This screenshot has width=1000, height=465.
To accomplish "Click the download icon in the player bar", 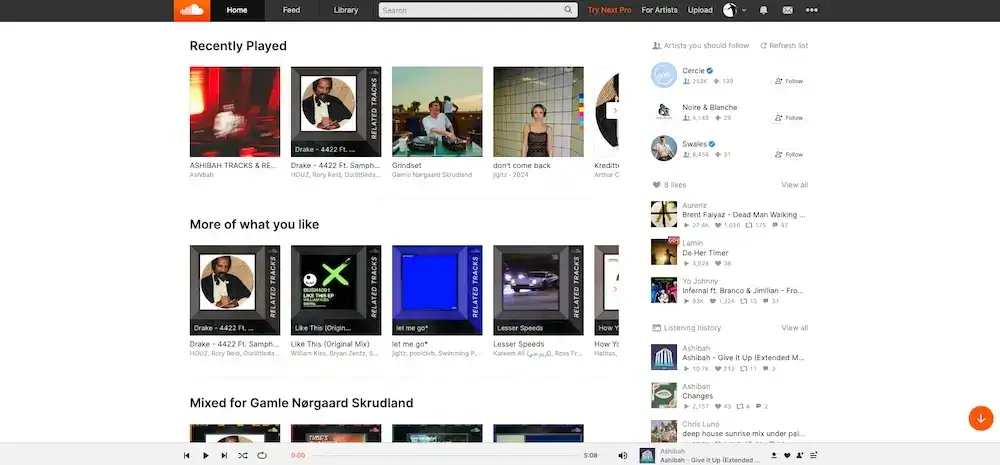I will pyautogui.click(x=774, y=455).
